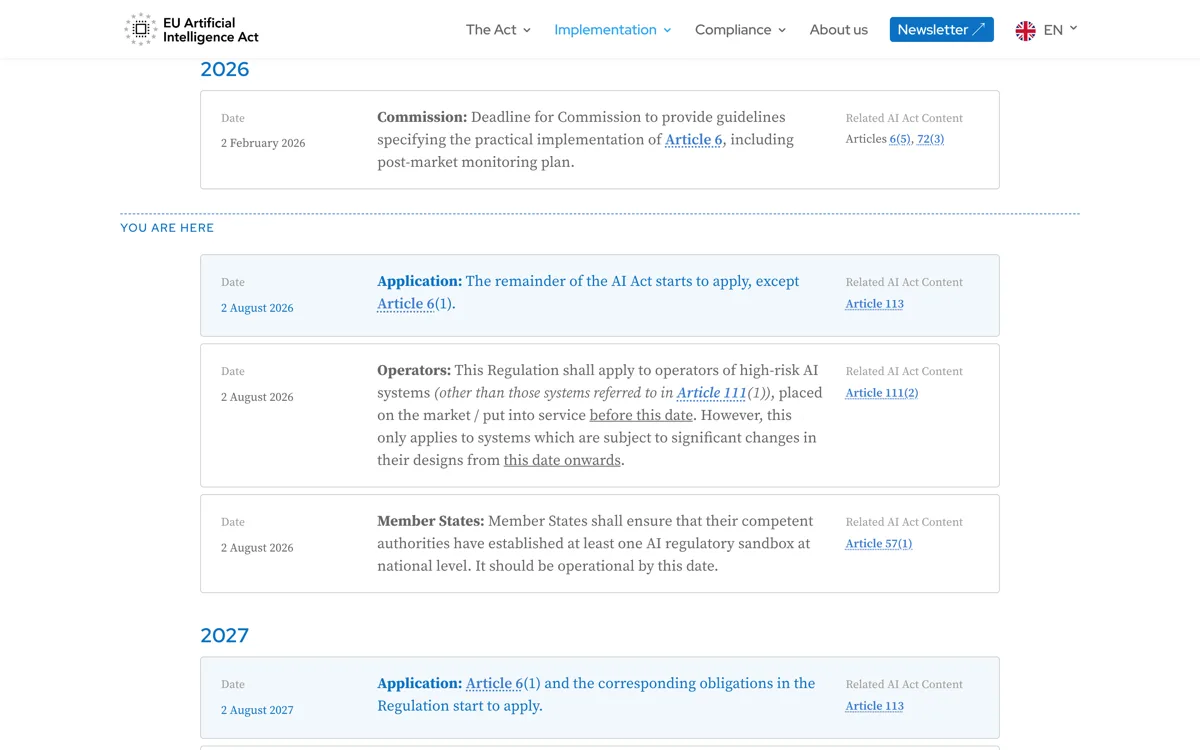Image resolution: width=1200 pixels, height=750 pixels.
Task: Select the date 2 August 2027
Action: (257, 710)
